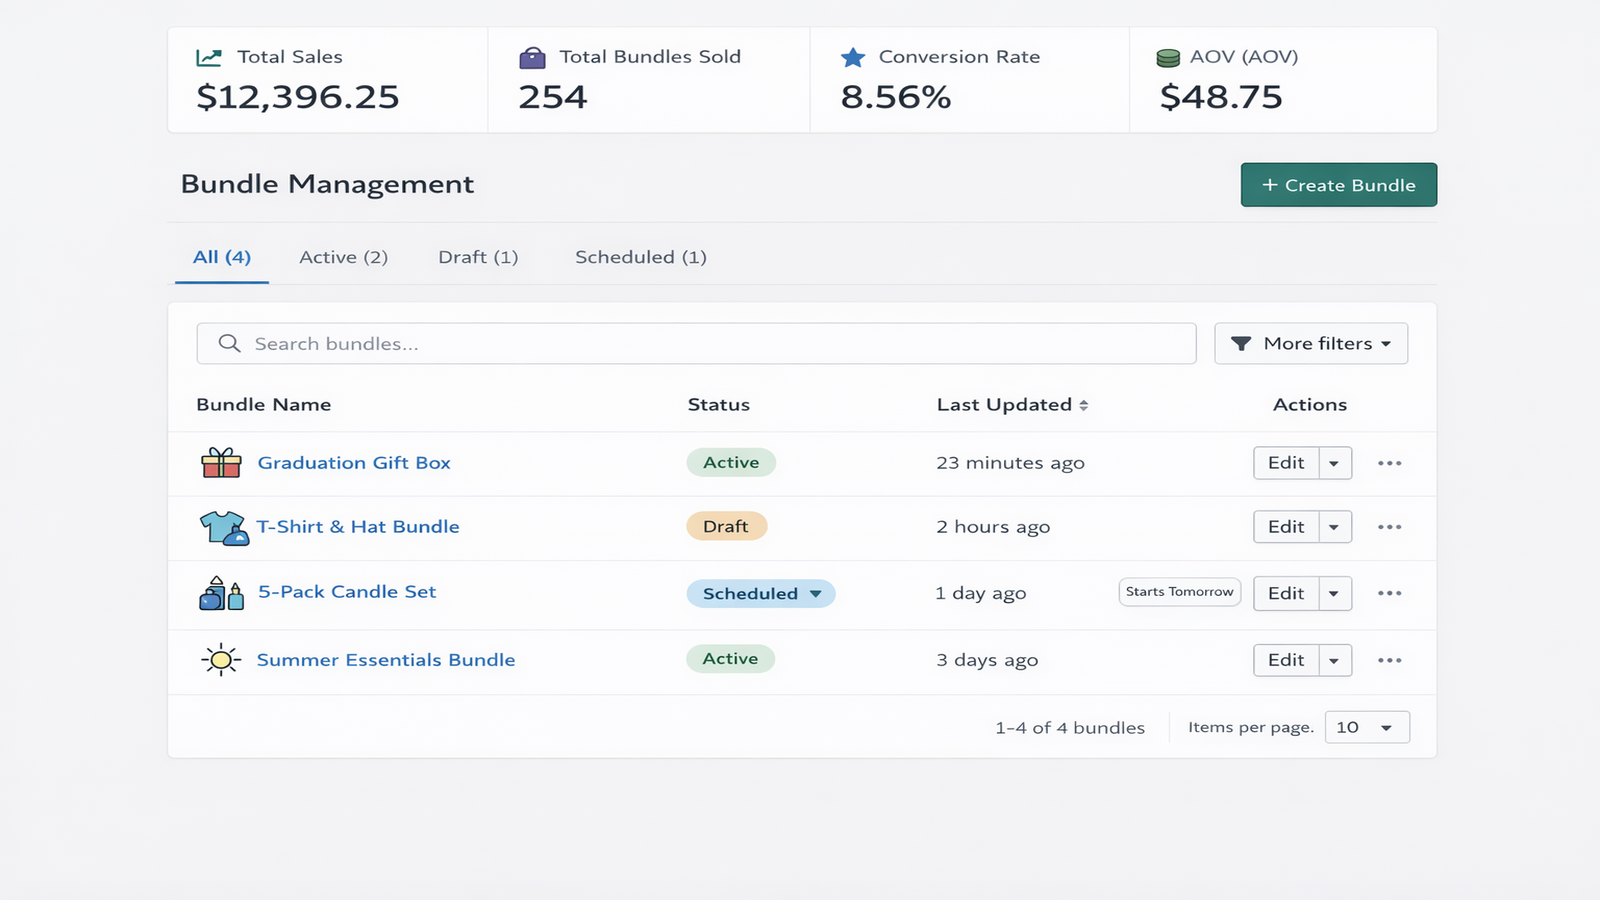Click the Status column header
The image size is (1600, 900).
tap(719, 405)
